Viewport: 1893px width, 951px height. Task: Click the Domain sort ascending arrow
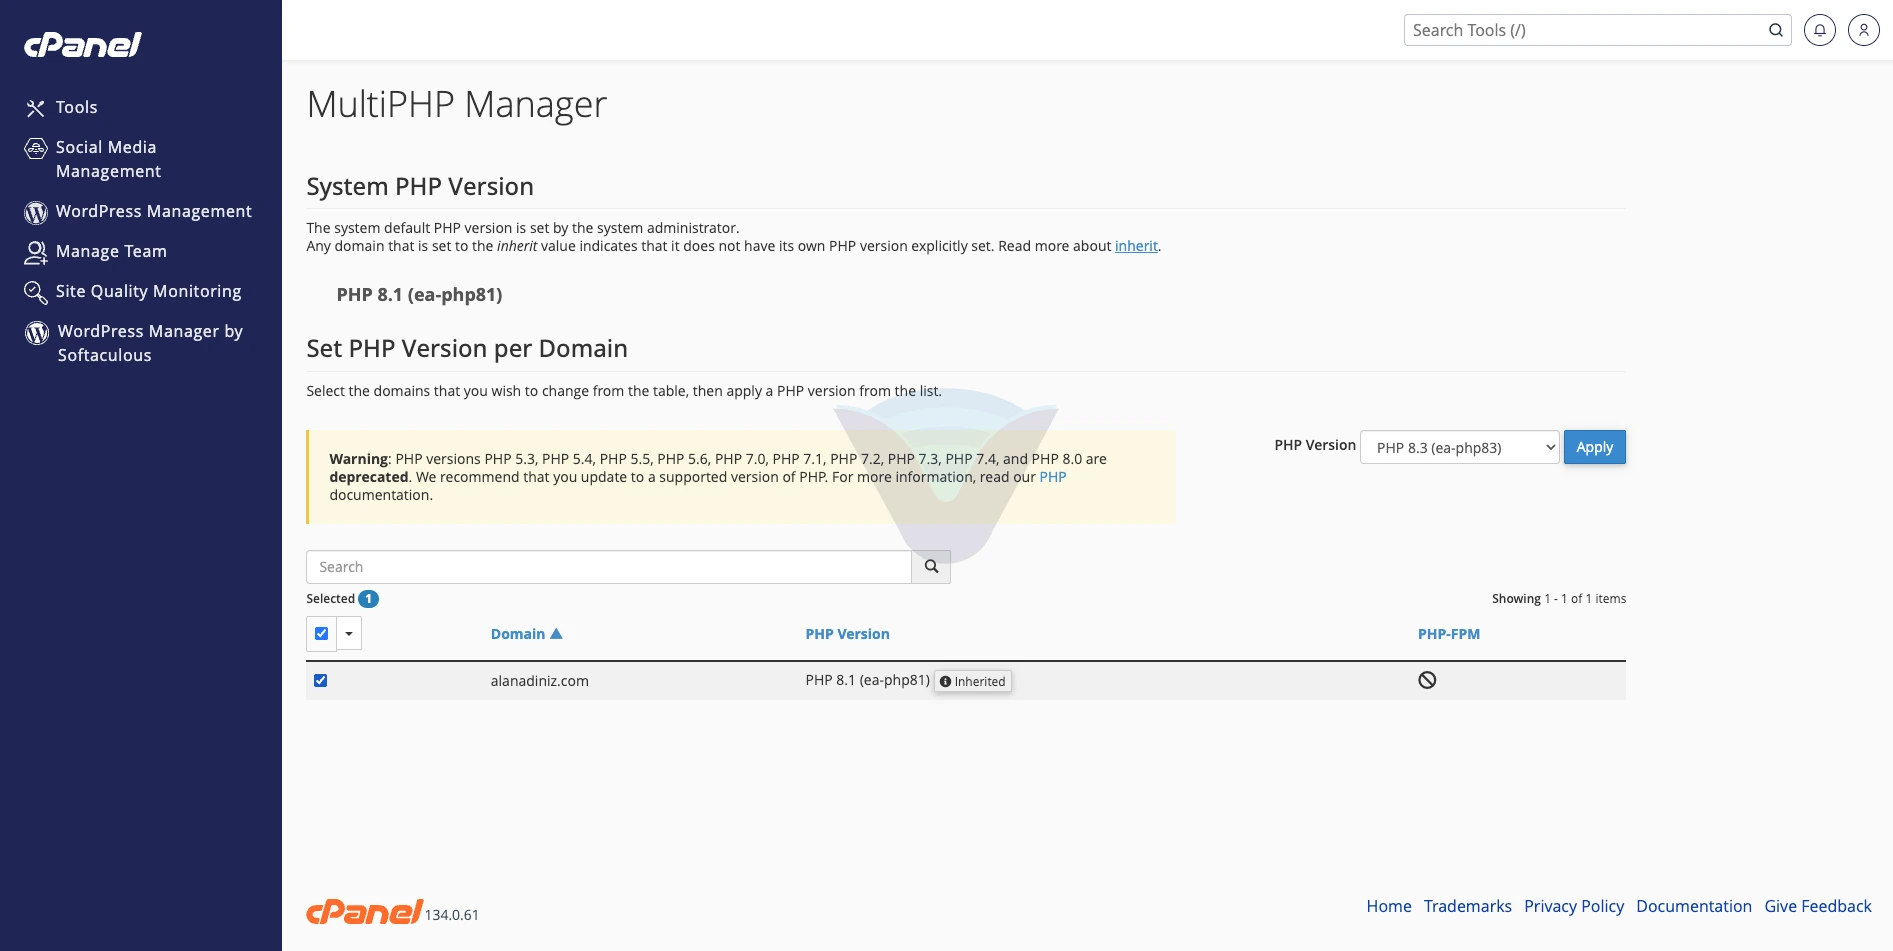coord(557,634)
